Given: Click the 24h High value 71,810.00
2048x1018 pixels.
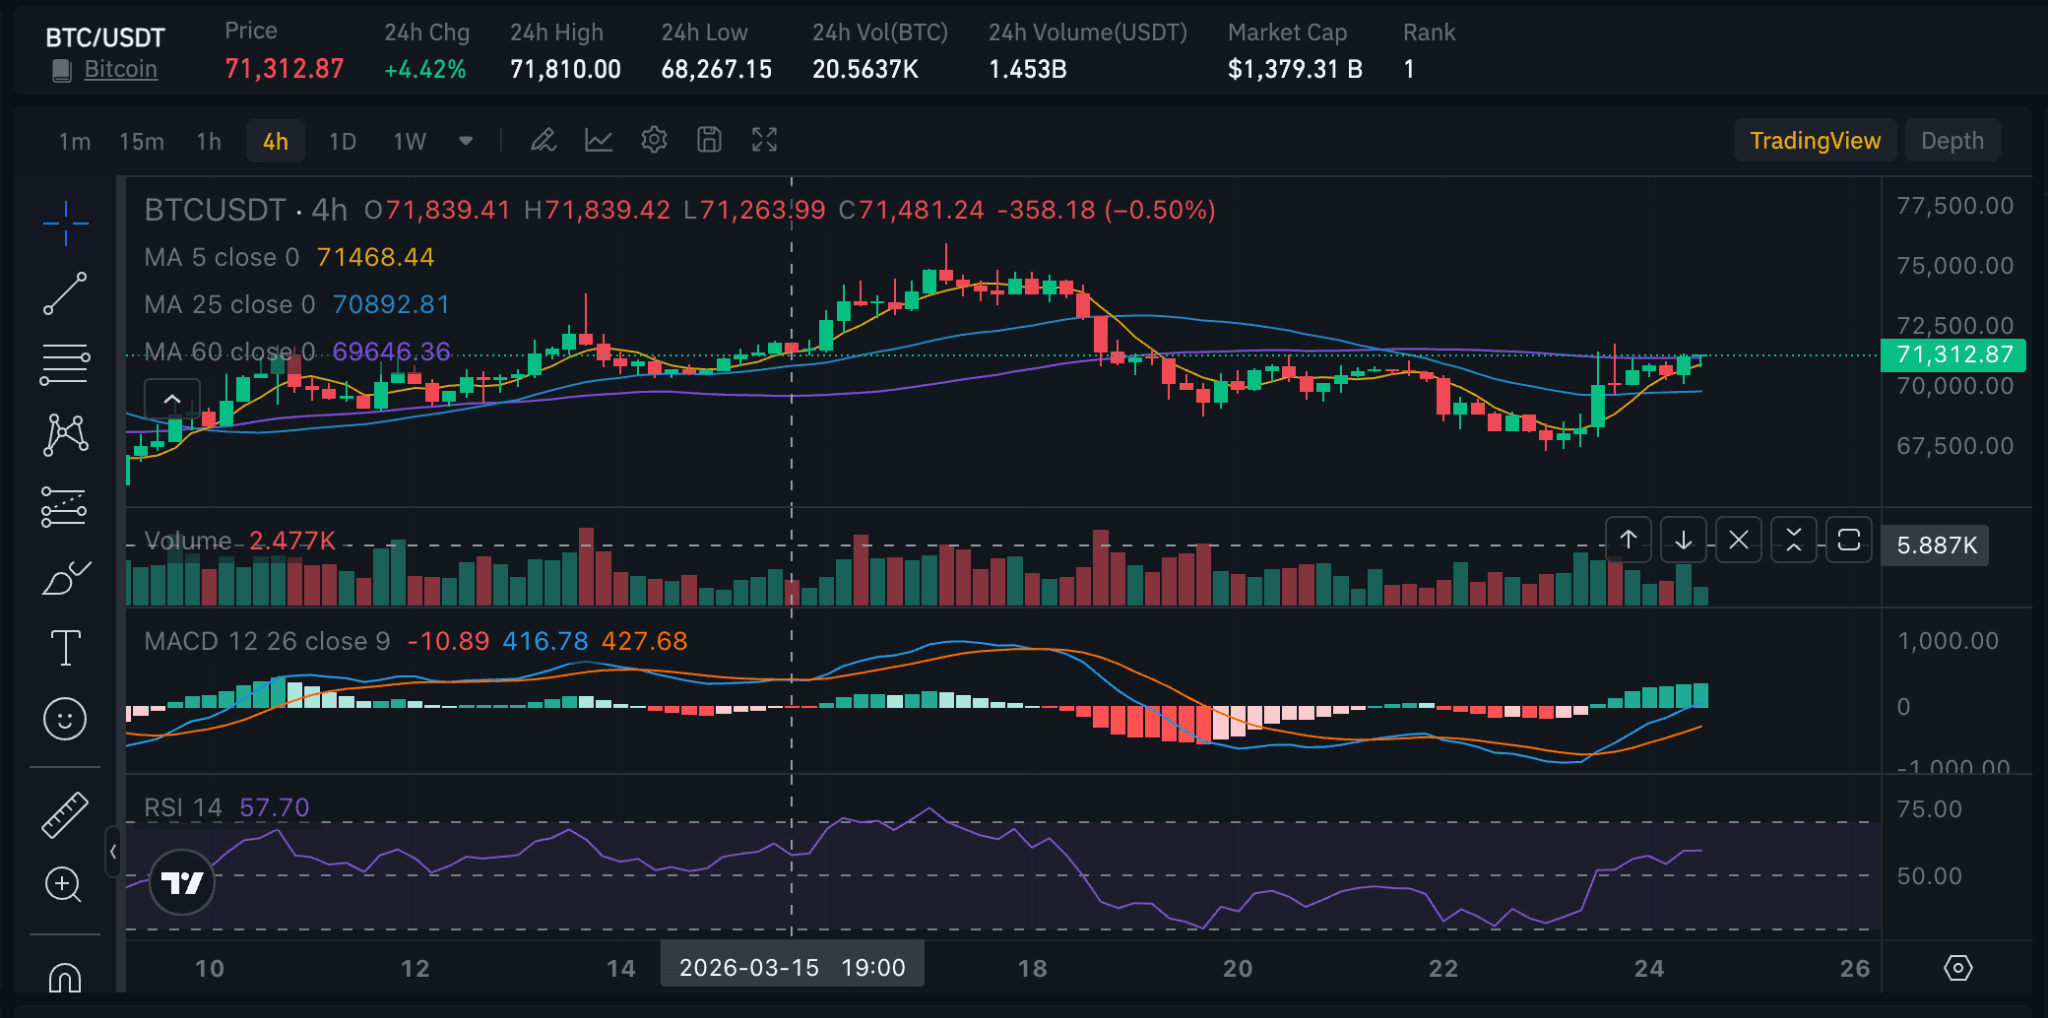Looking at the screenshot, I should (x=565, y=69).
